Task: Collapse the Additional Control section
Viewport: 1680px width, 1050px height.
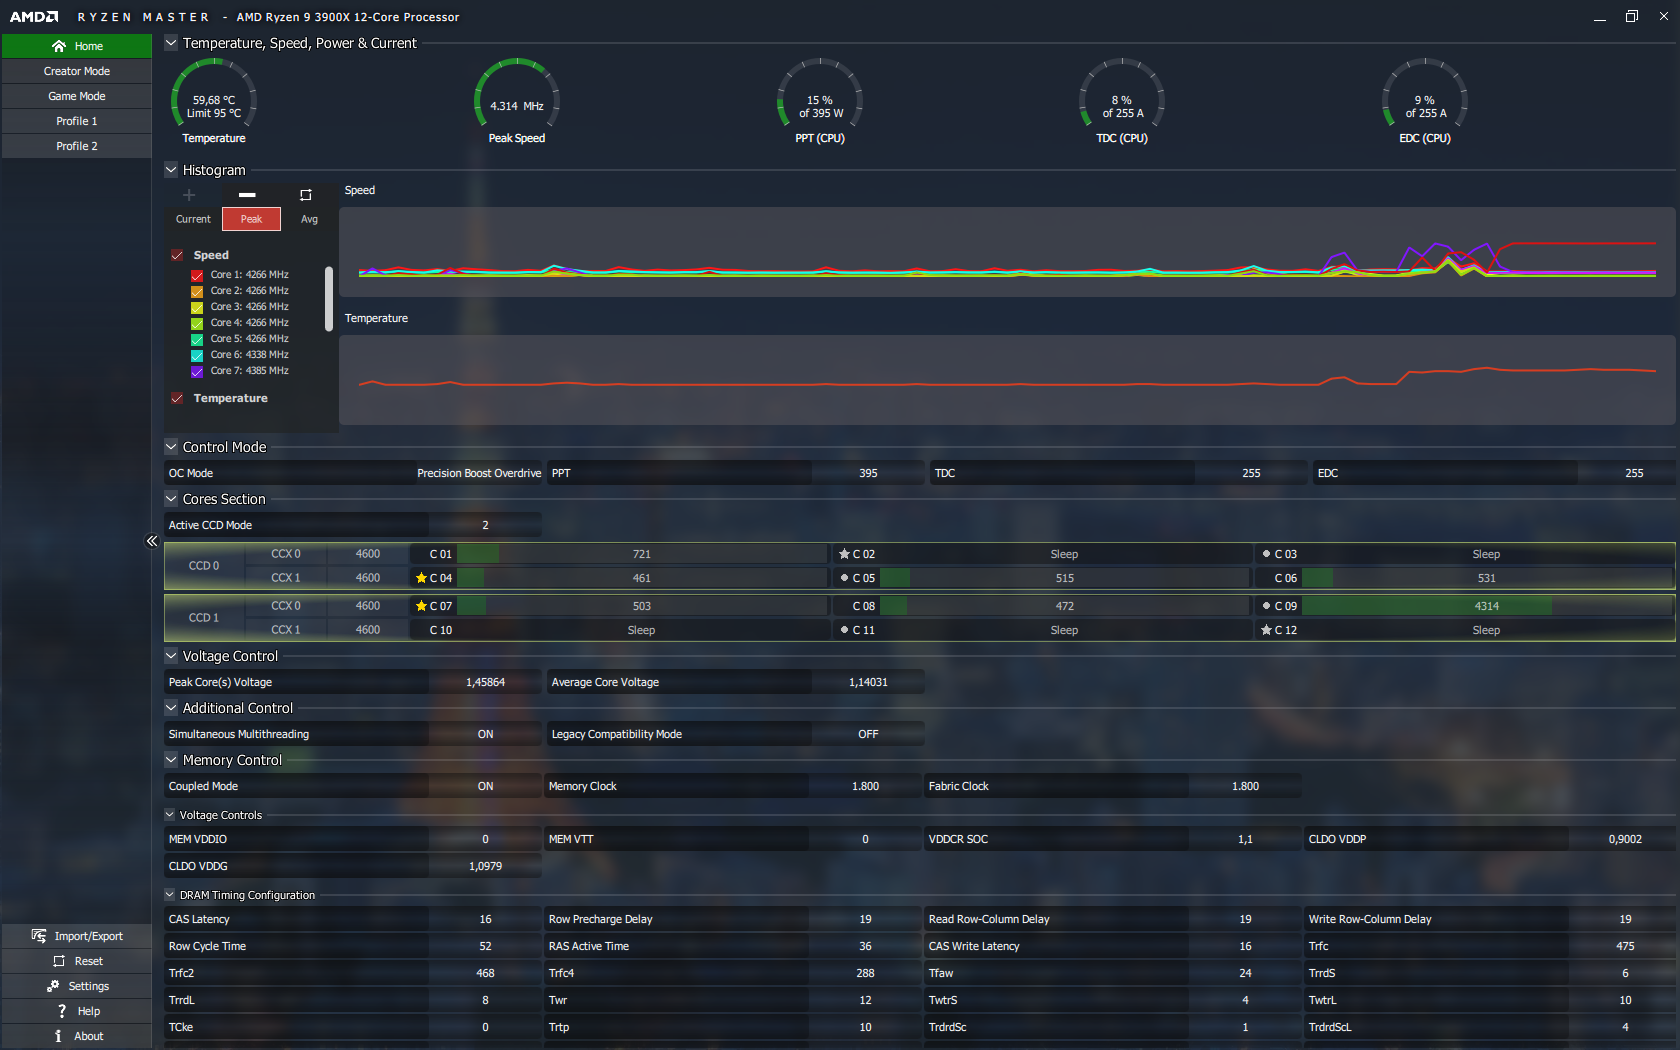Action: coord(171,708)
